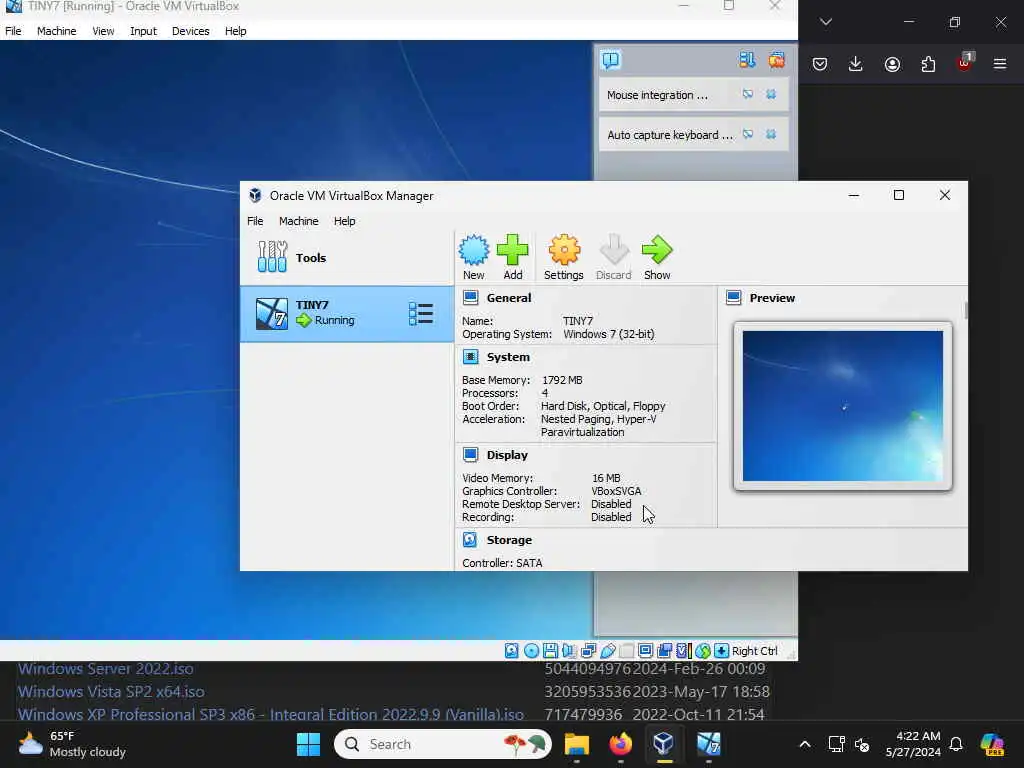Open Windows Server 2022.iso link

(106, 669)
